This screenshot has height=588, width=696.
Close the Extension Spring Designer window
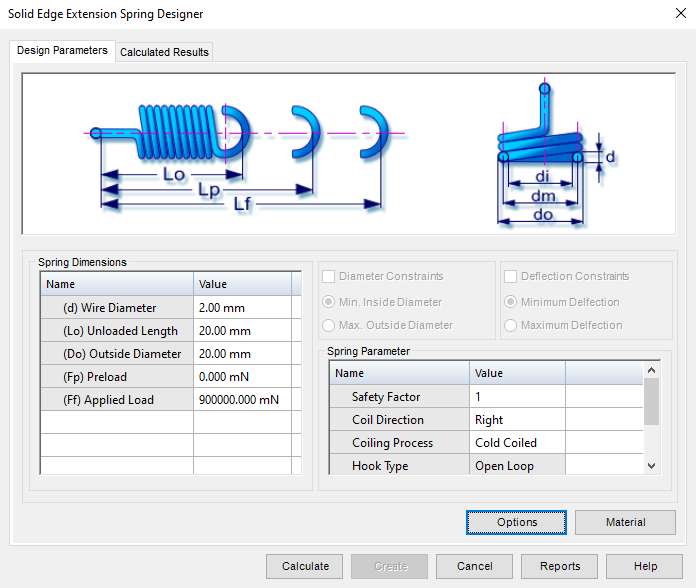pyautogui.click(x=680, y=13)
